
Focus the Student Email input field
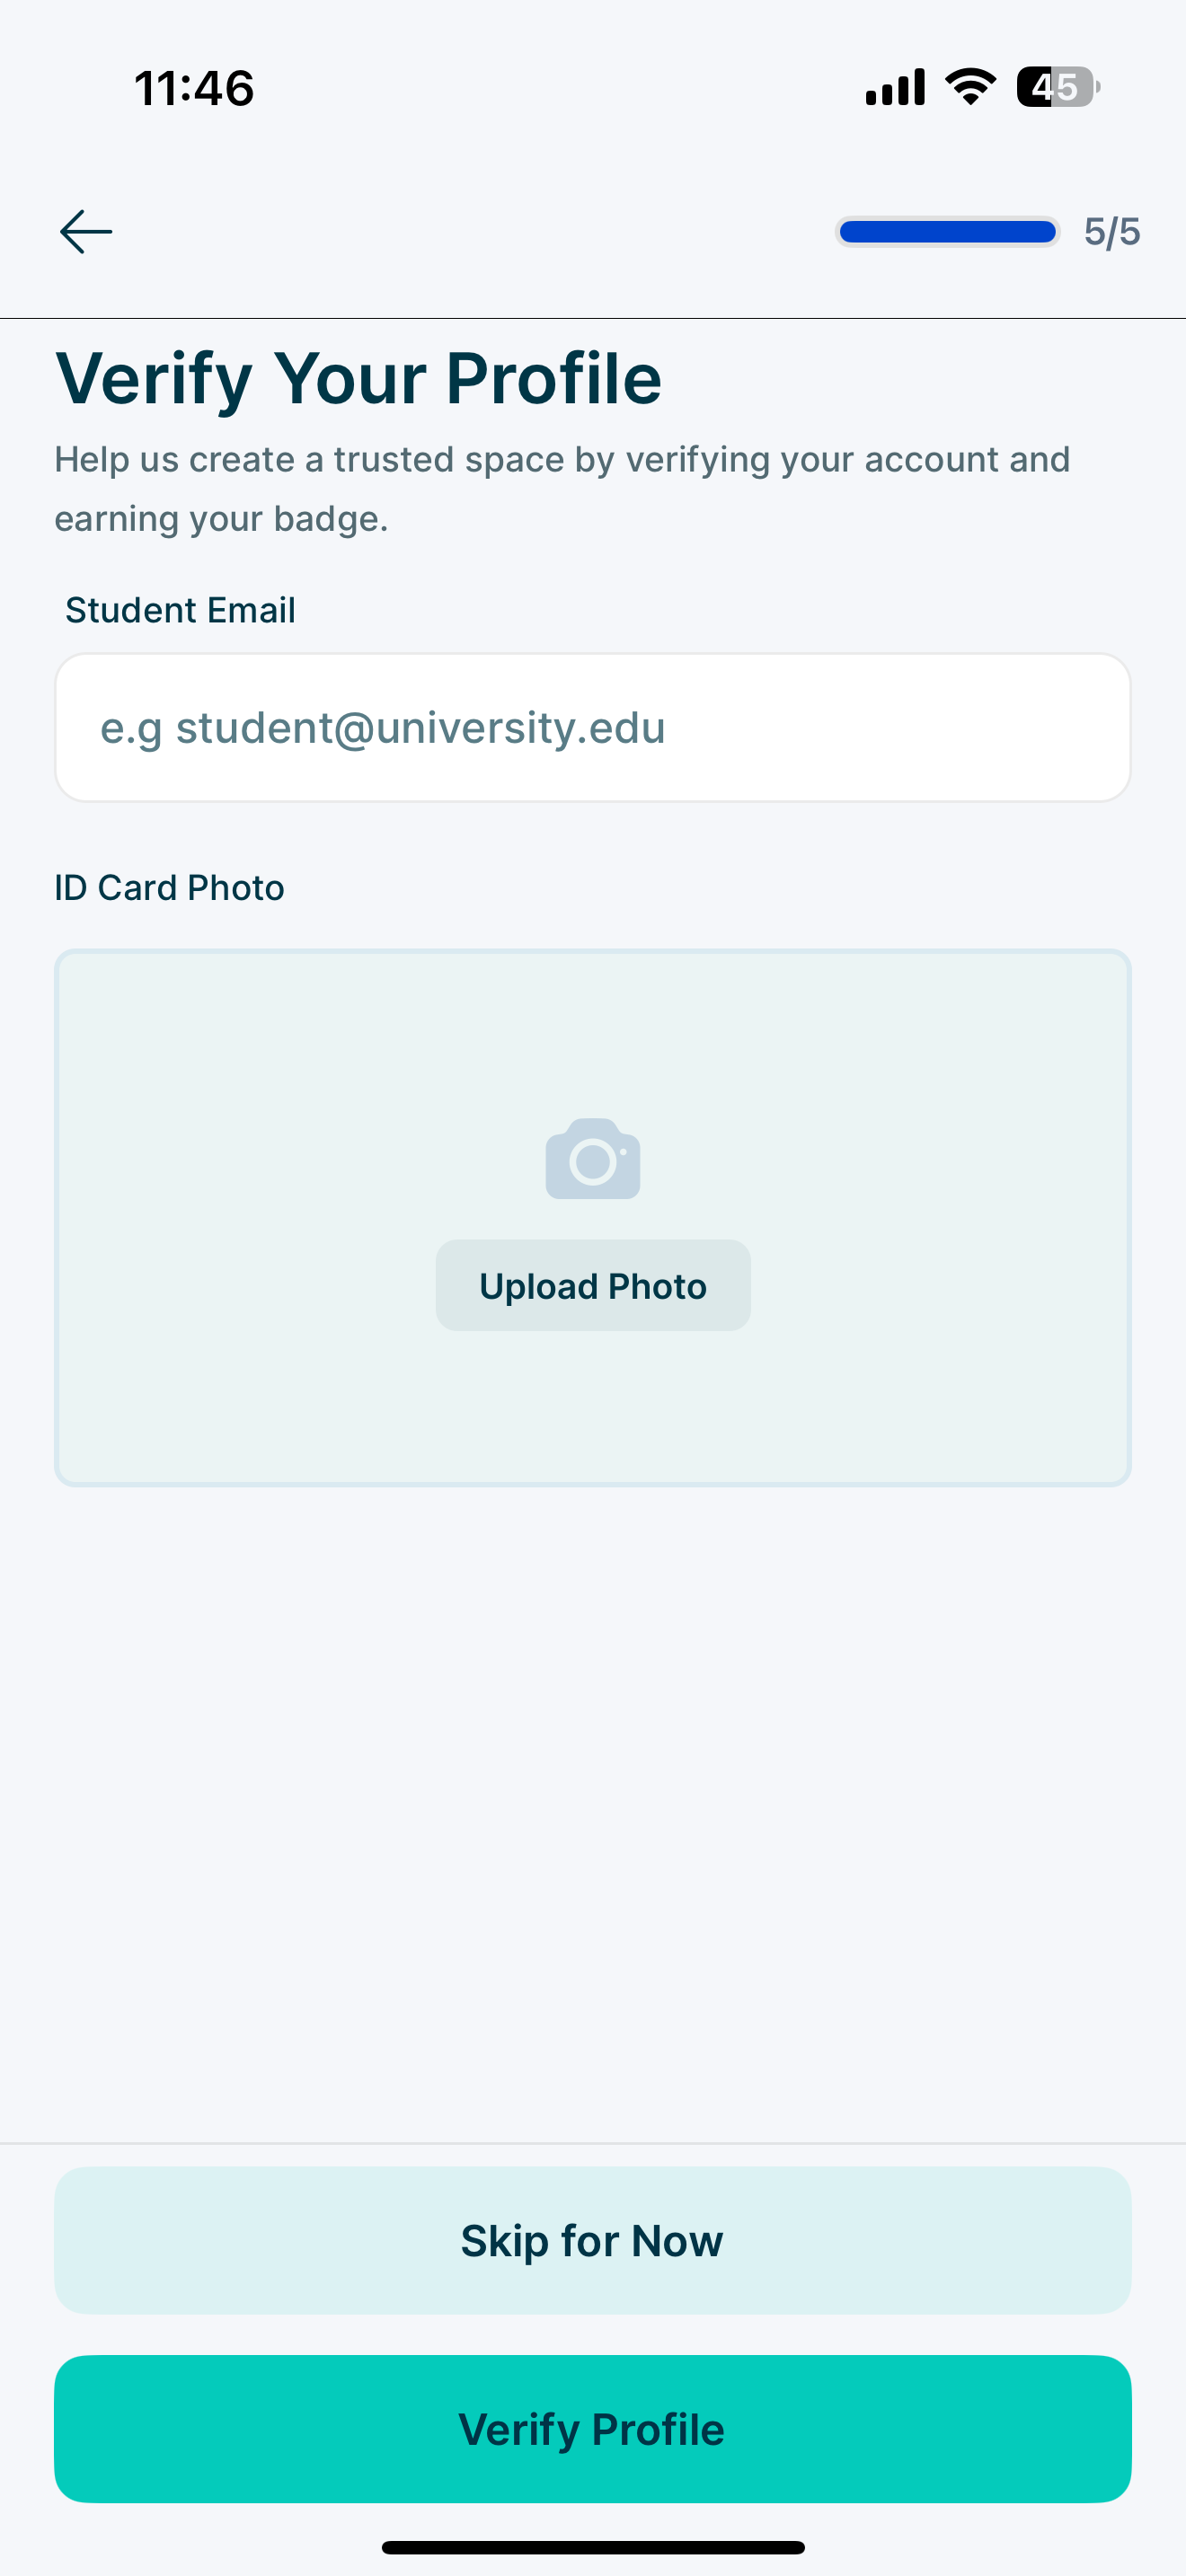click(x=593, y=728)
